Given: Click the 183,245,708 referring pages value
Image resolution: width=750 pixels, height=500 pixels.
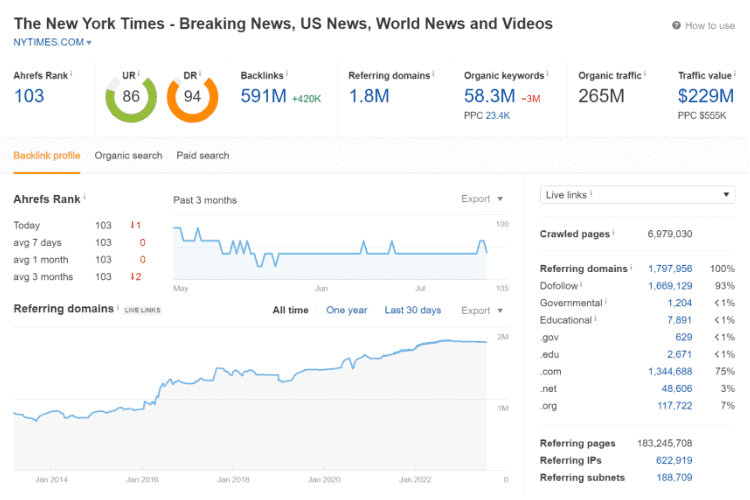Looking at the screenshot, I should point(664,444).
